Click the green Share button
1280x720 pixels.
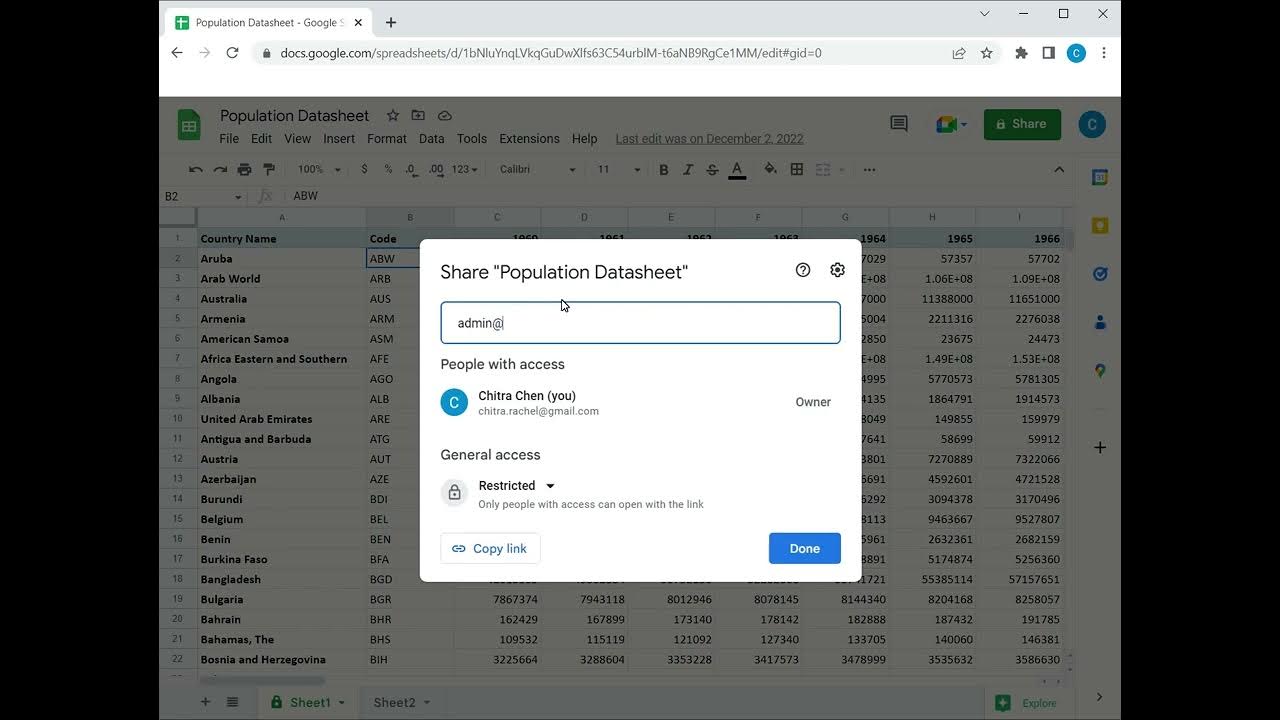point(1022,124)
